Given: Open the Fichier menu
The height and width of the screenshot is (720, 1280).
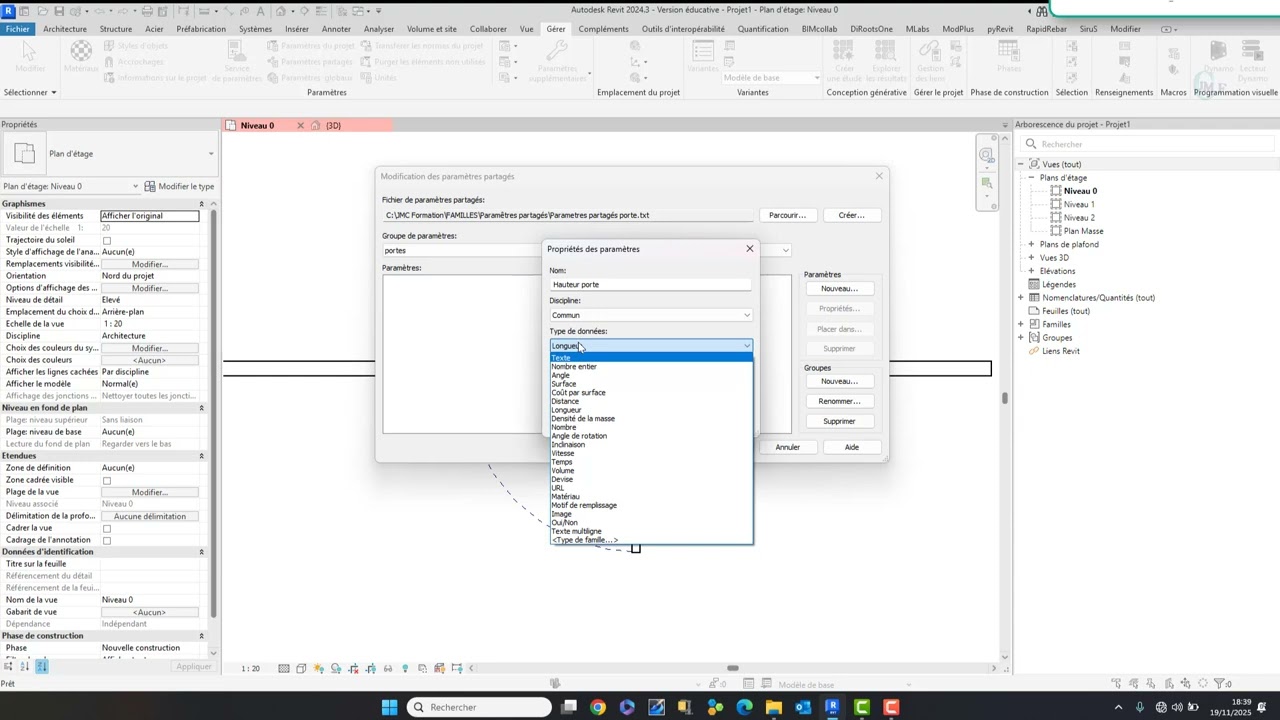Looking at the screenshot, I should [18, 29].
